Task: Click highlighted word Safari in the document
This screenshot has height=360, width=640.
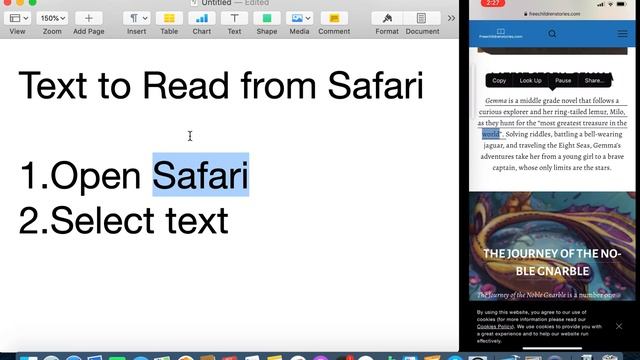Action: pyautogui.click(x=200, y=175)
